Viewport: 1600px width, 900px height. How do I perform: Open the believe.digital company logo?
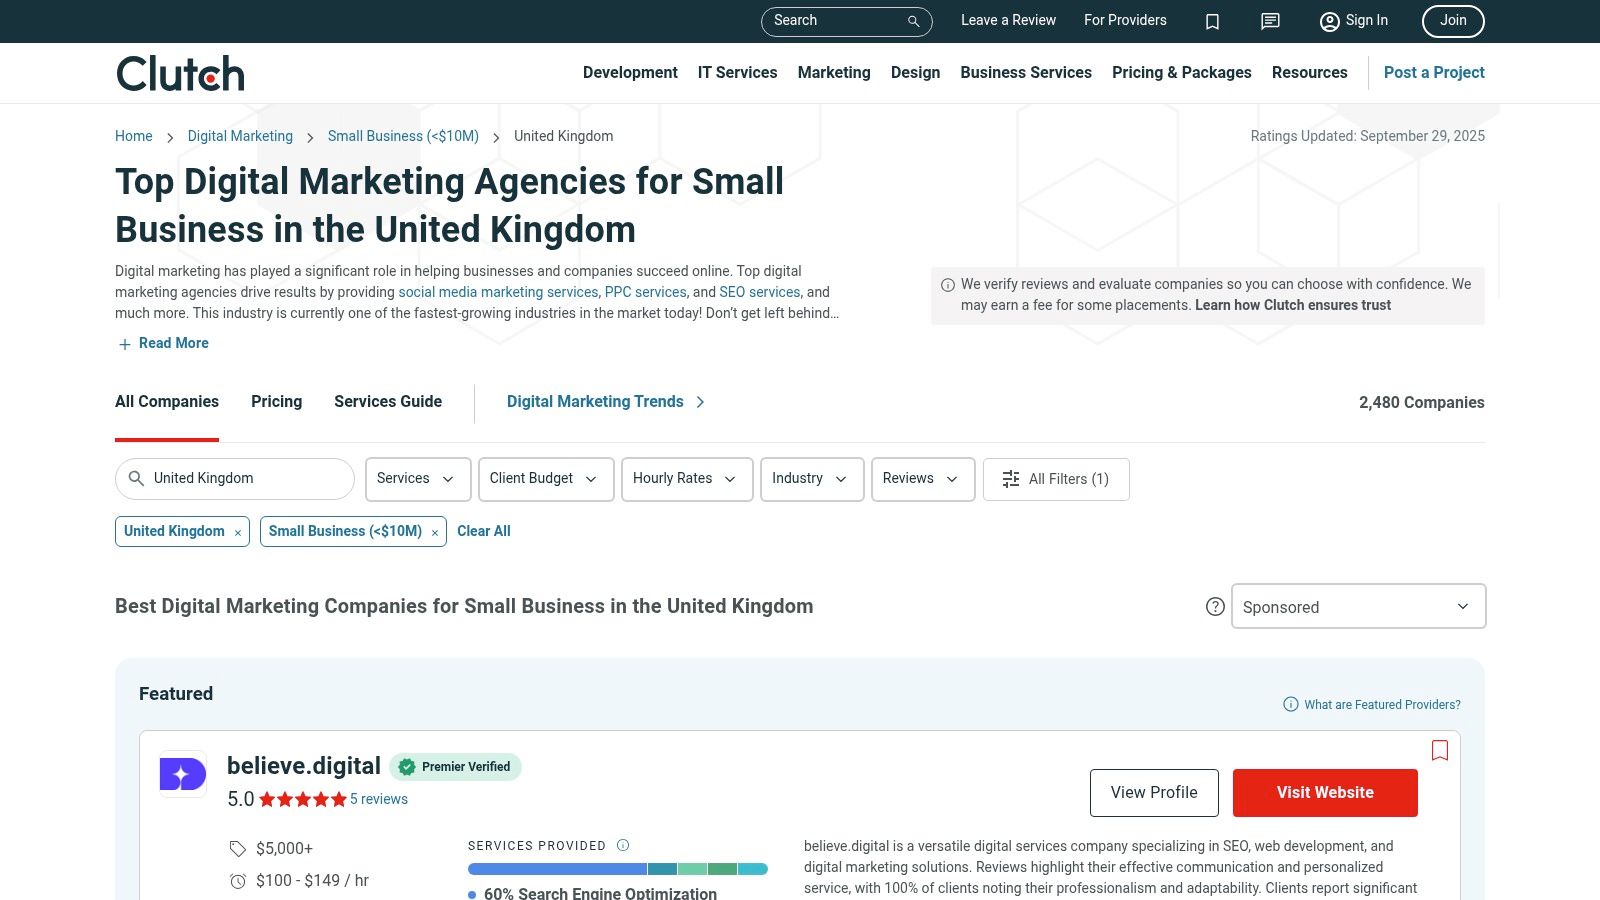(183, 774)
